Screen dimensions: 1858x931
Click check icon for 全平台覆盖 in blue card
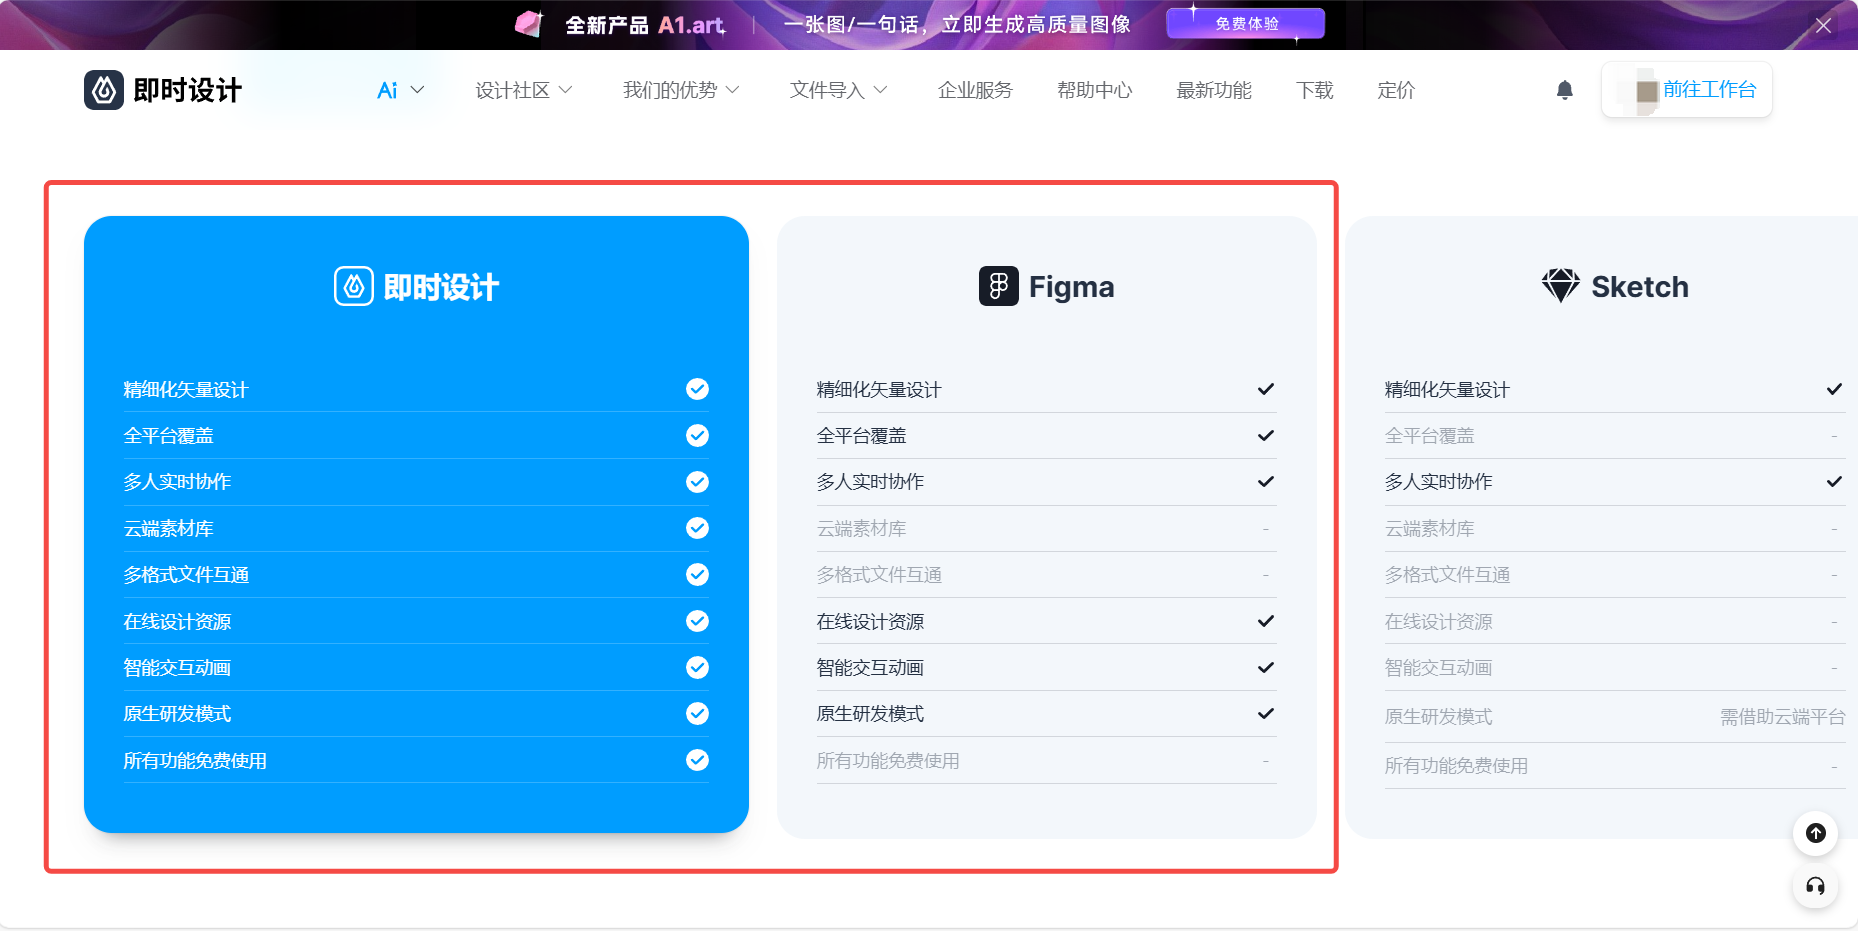(x=697, y=435)
